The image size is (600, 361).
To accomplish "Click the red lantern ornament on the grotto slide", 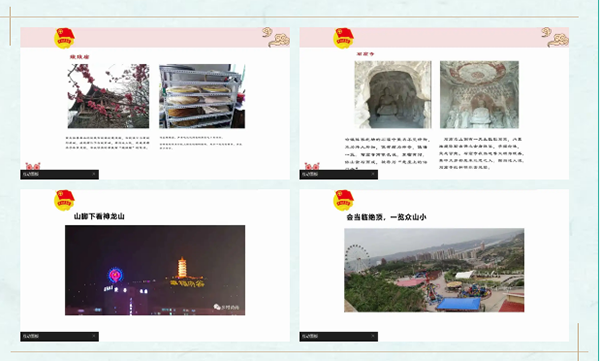I will click(312, 166).
